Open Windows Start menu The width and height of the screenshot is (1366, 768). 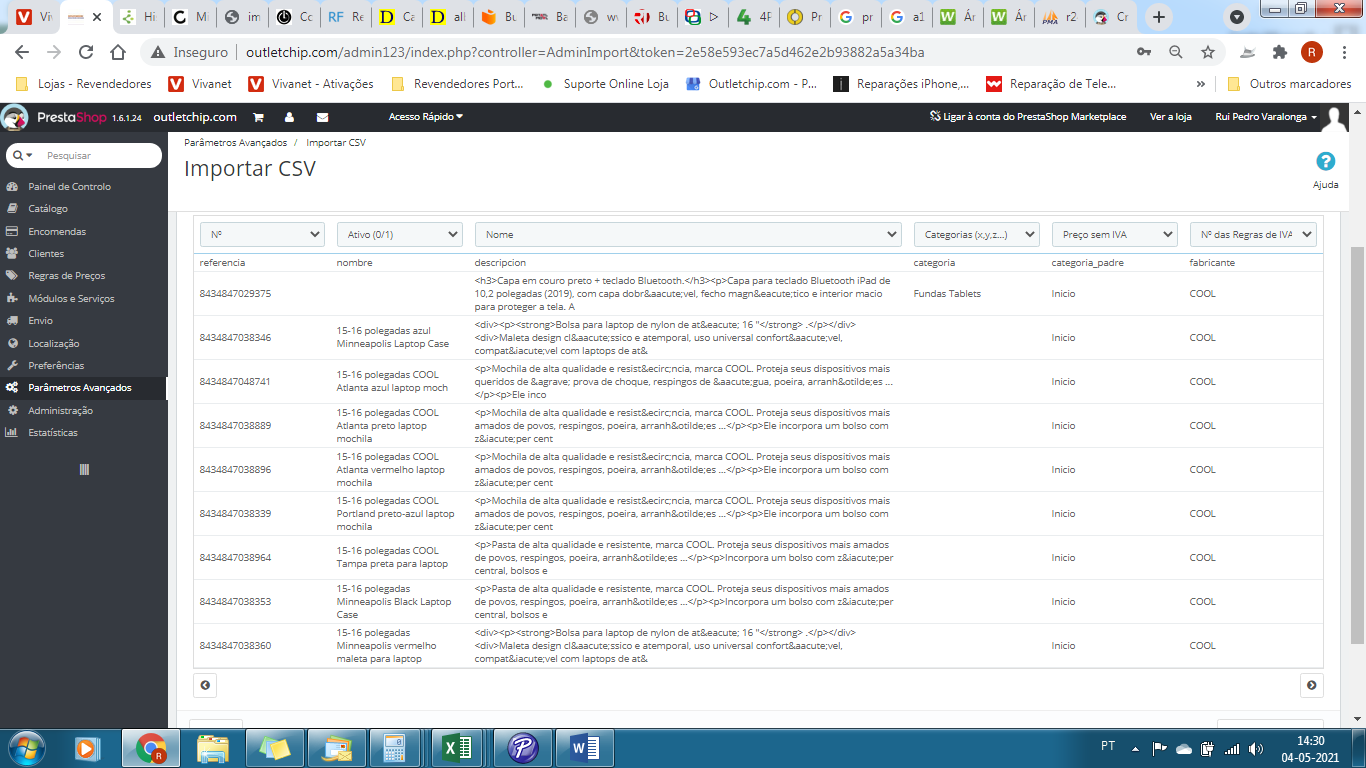click(x=25, y=747)
